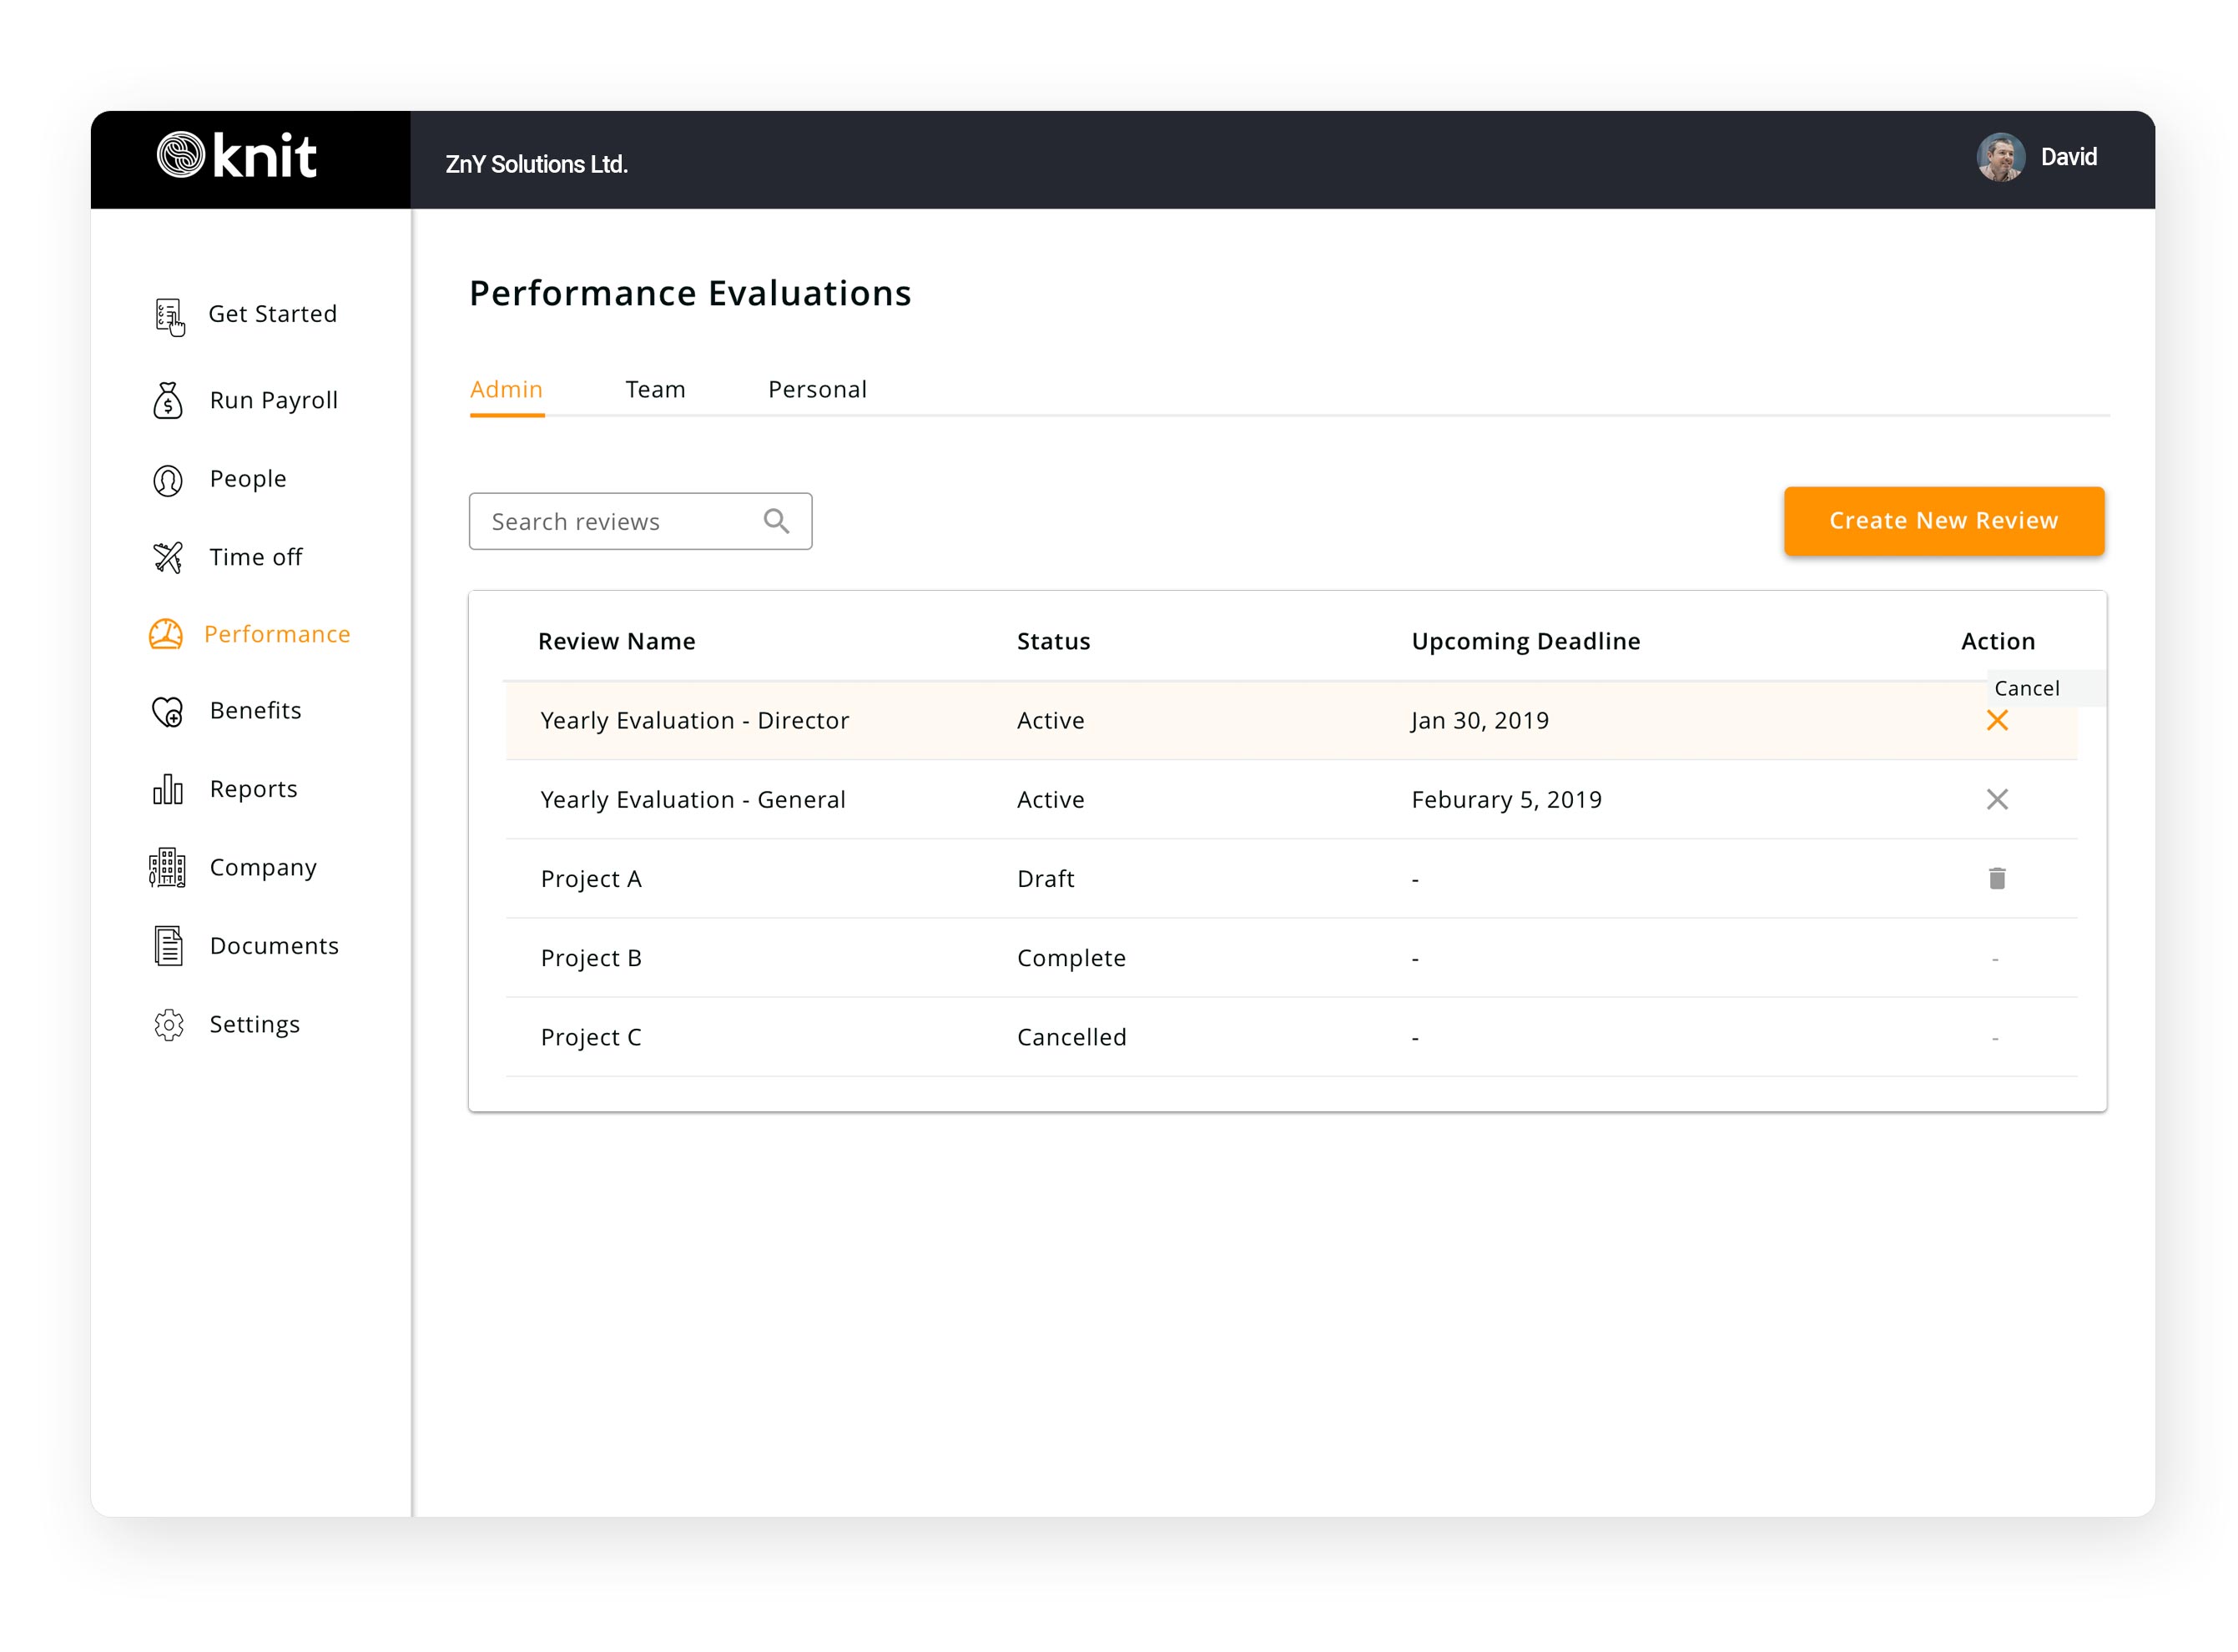
Task: Open the Personal tab
Action: (x=817, y=389)
